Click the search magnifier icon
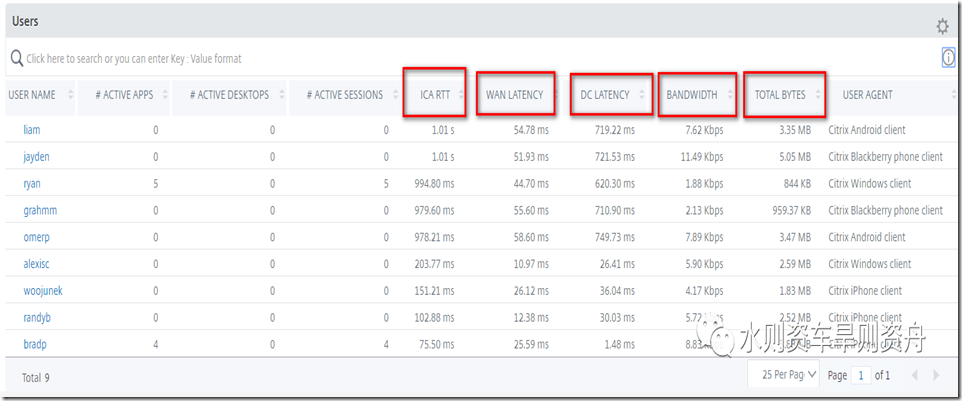Viewport: 962px width, 401px height. click(x=17, y=59)
